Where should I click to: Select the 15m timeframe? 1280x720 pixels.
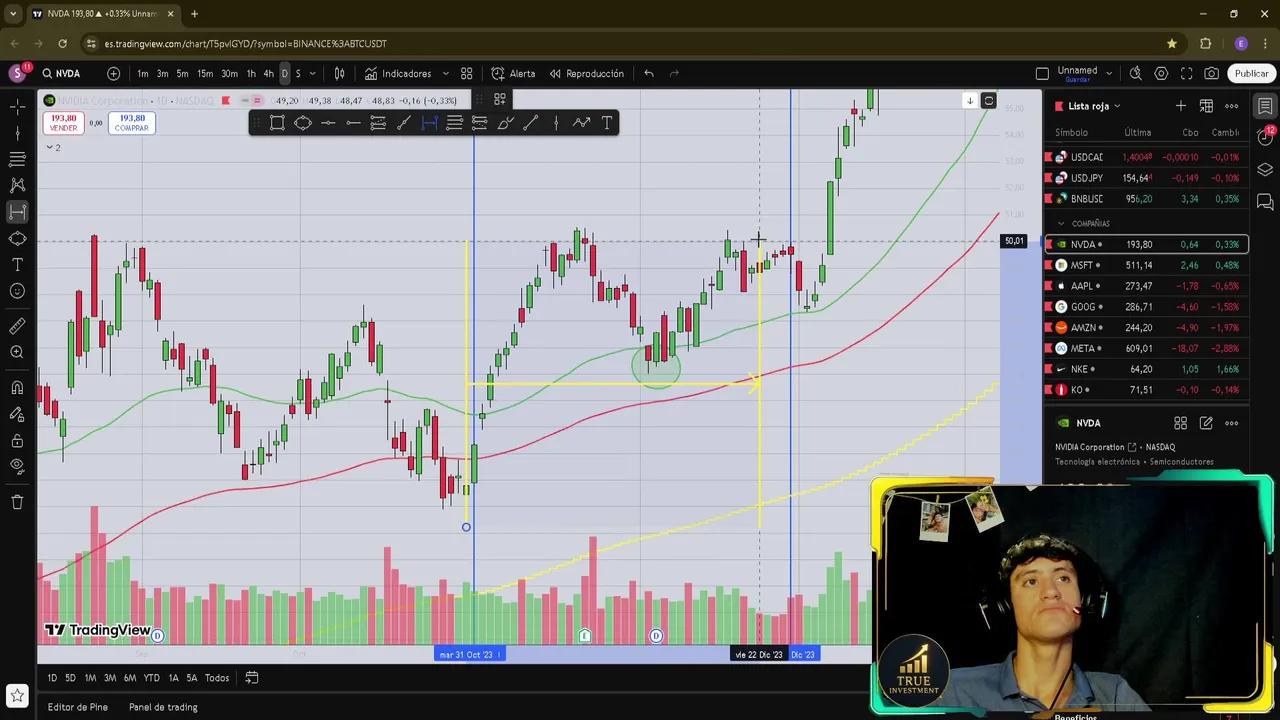point(205,73)
